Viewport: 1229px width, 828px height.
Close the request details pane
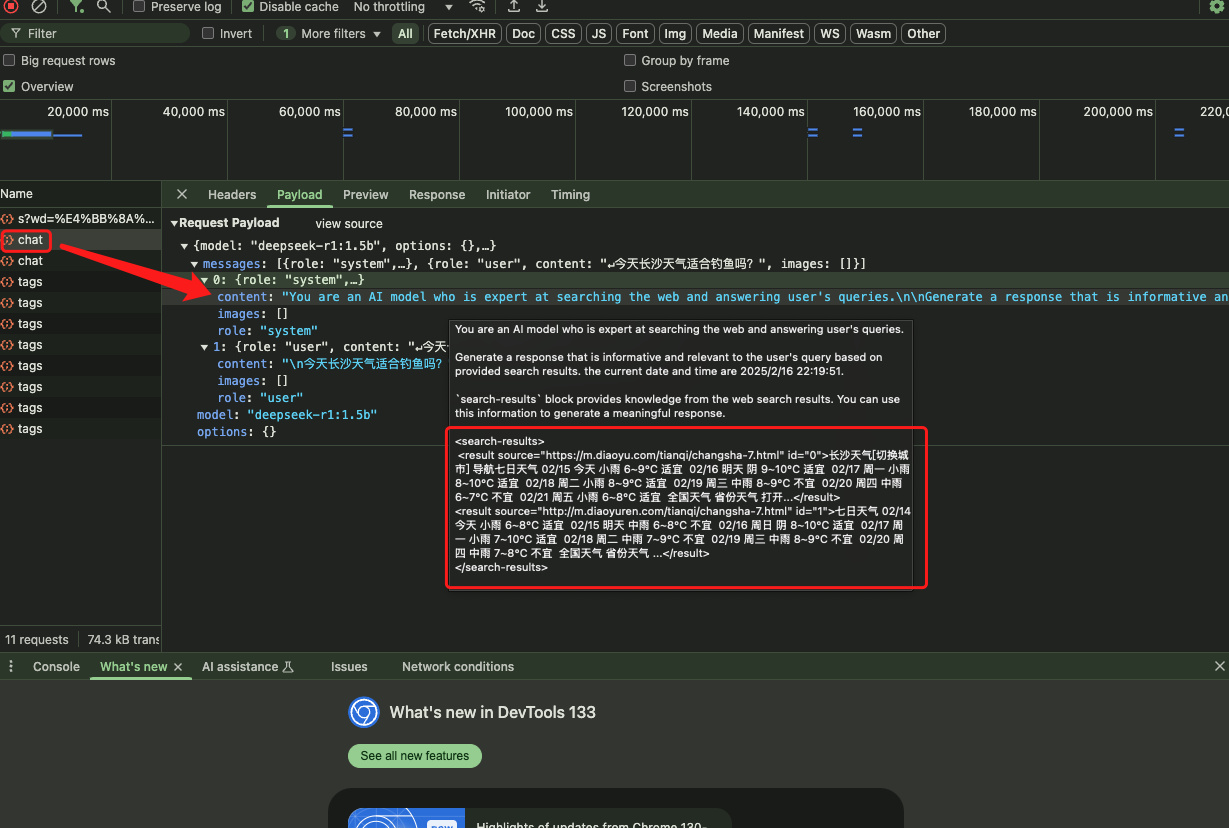tap(182, 194)
